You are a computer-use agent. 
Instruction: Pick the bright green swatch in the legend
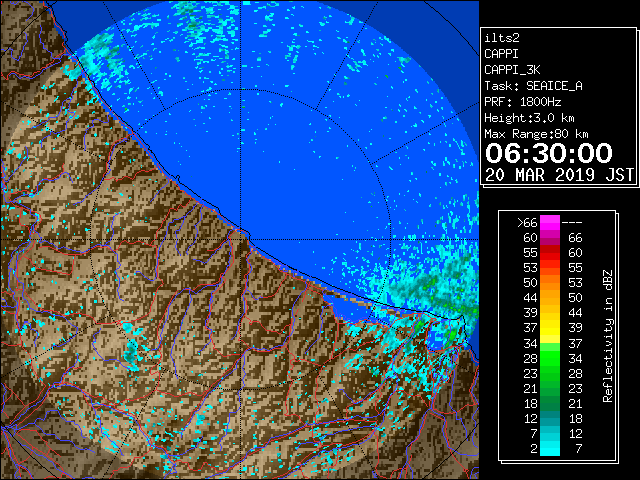pyautogui.click(x=550, y=358)
